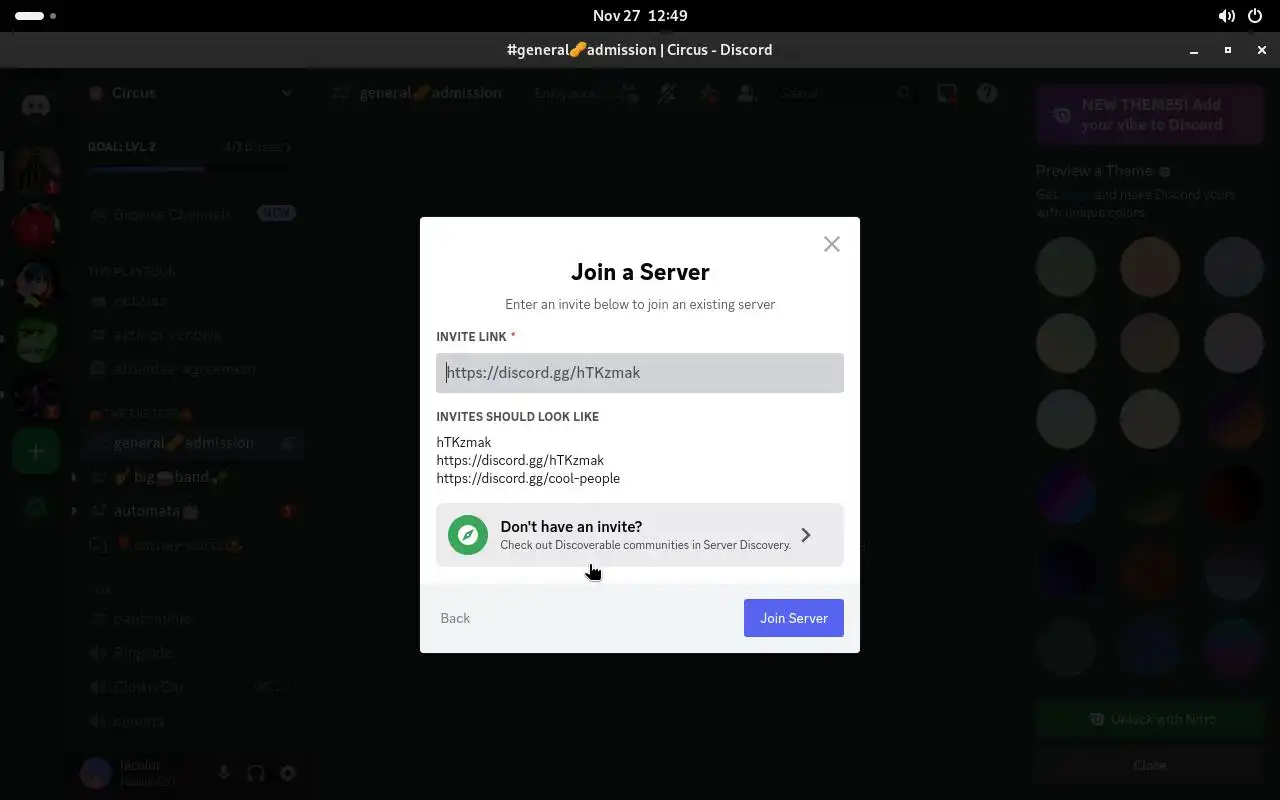The width and height of the screenshot is (1280, 800).
Task: Open User Settings gear icon
Action: pos(288,773)
